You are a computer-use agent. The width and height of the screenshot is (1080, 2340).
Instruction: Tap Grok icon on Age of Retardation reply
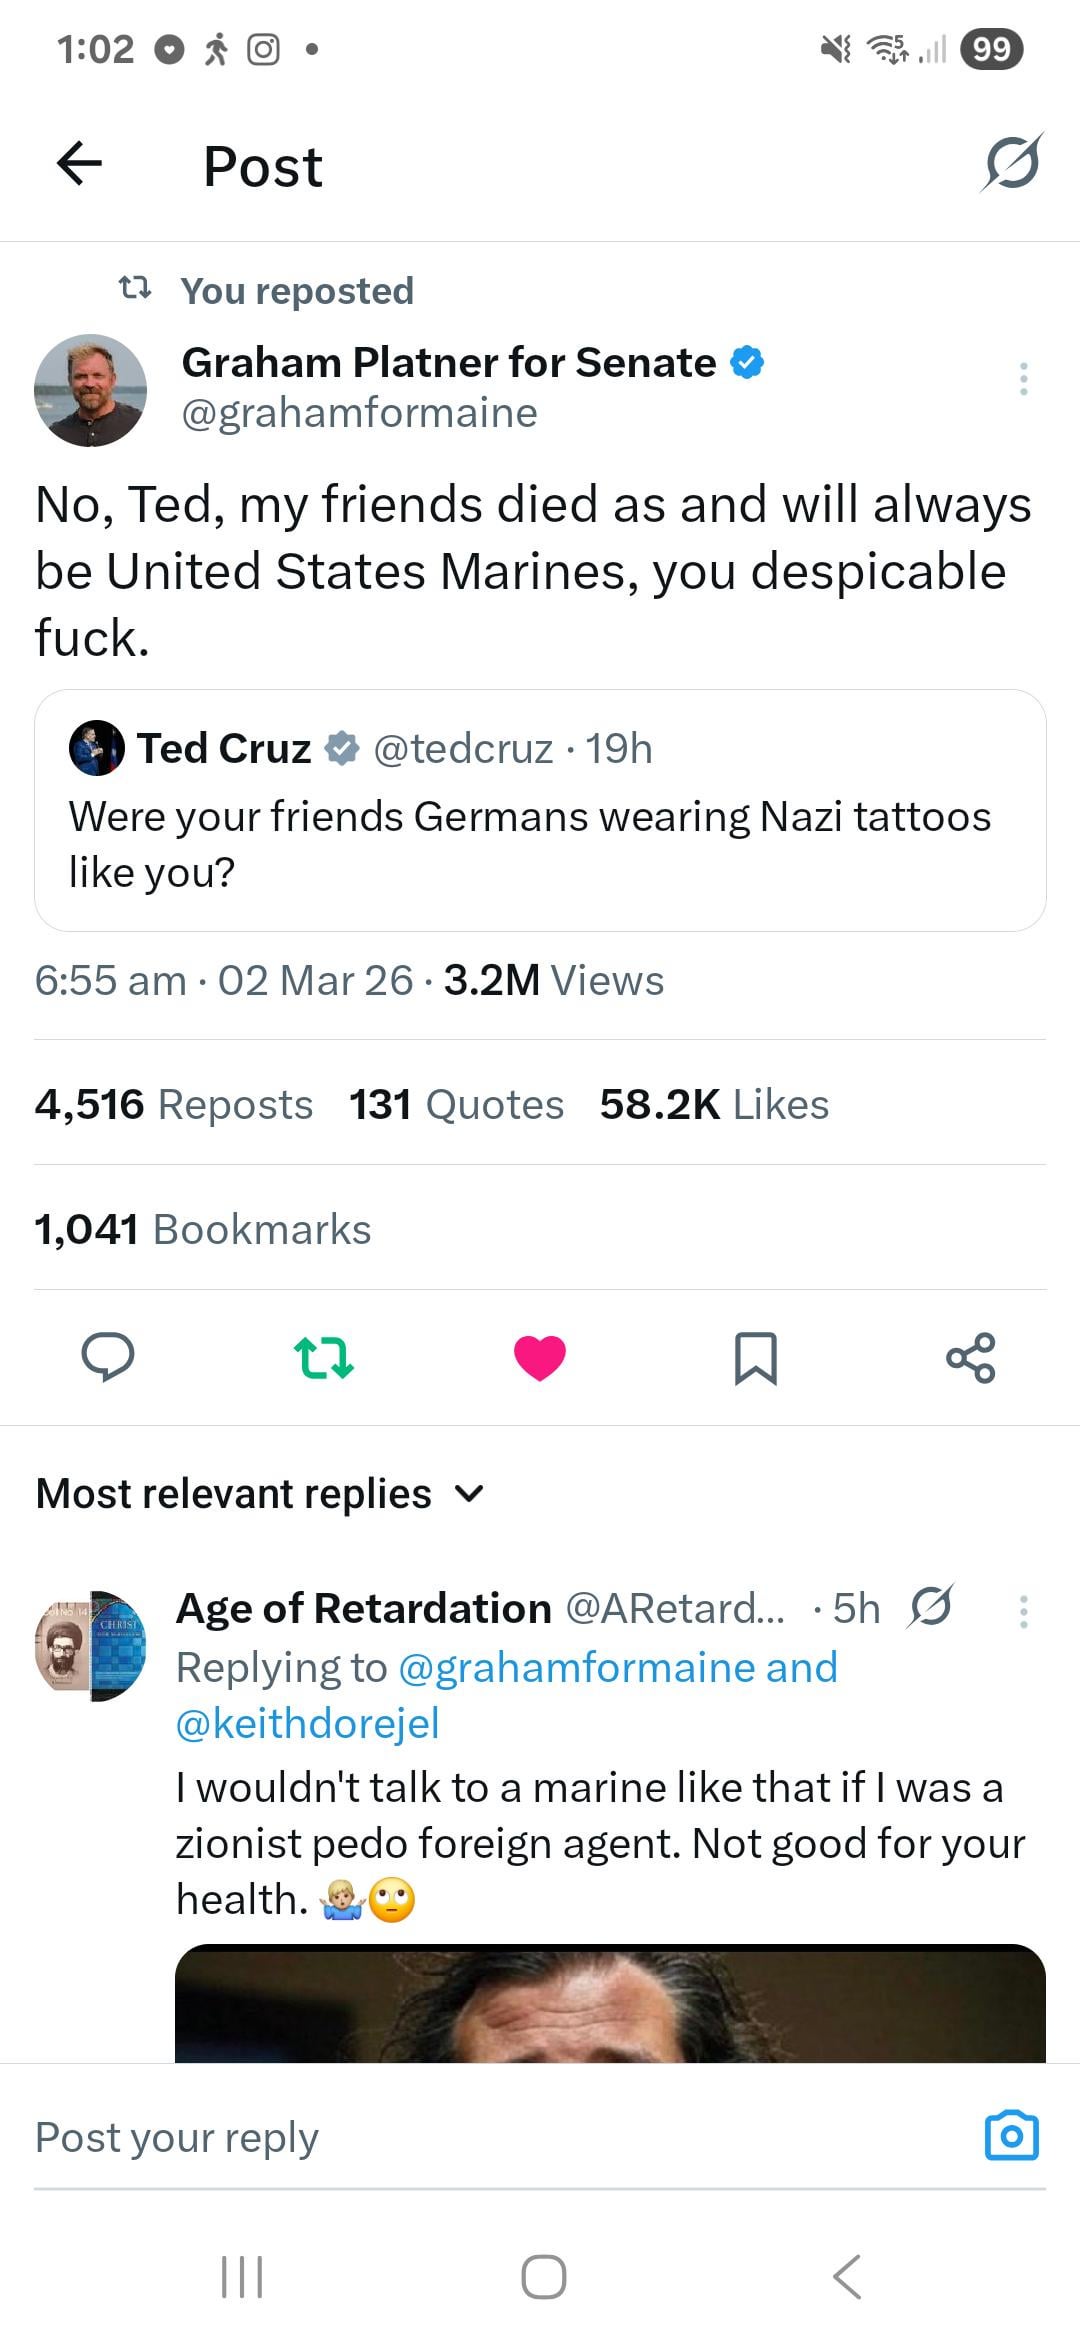(931, 1607)
